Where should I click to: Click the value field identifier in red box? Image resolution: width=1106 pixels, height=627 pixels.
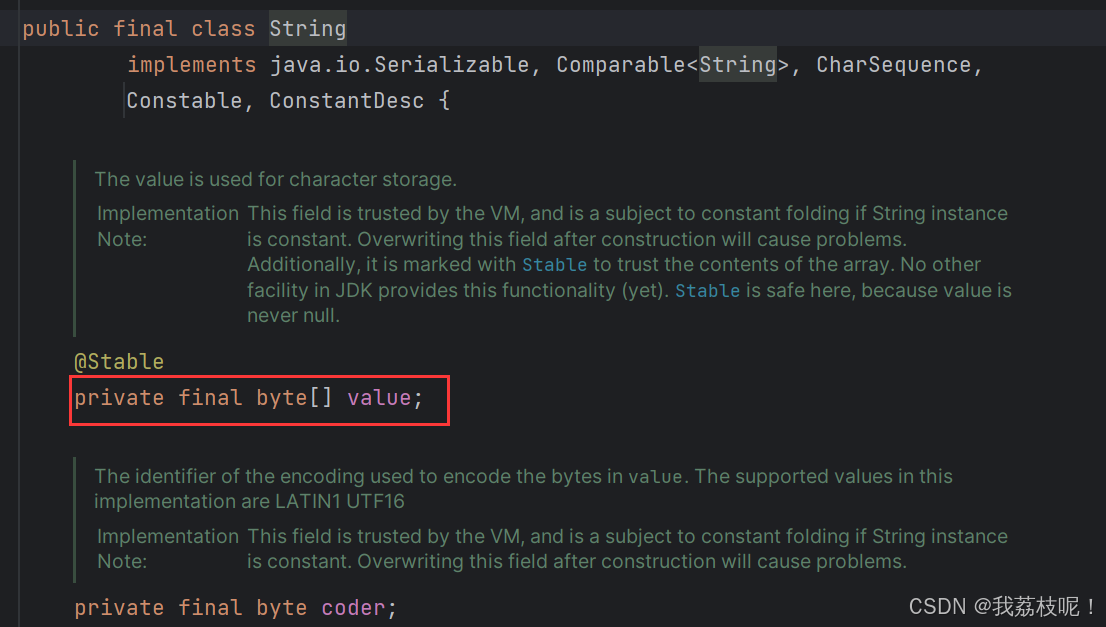(x=379, y=398)
